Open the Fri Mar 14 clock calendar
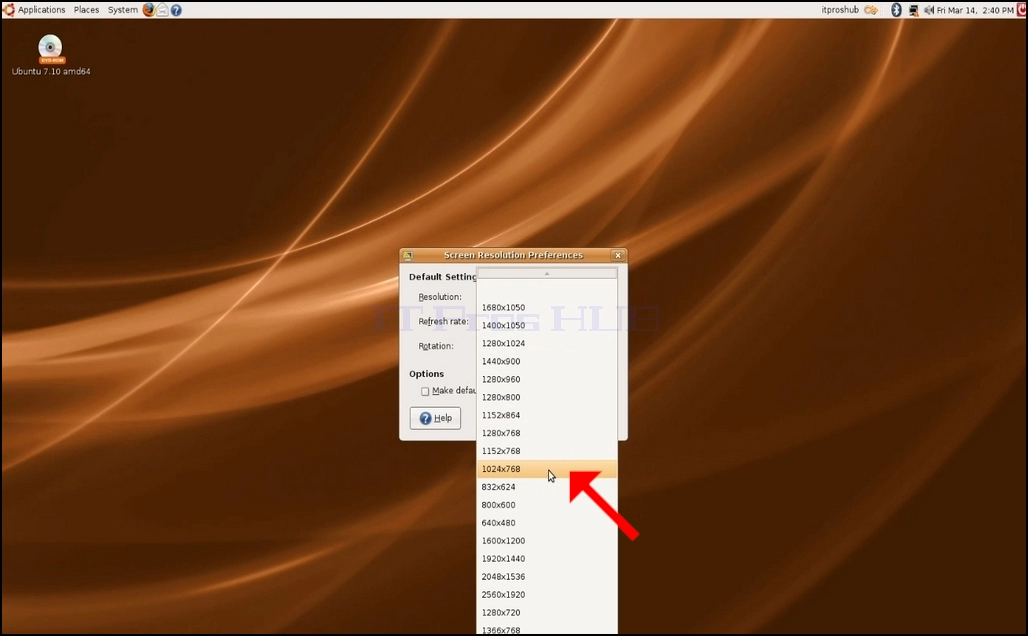Viewport: 1028px width, 636px height. 975,10
